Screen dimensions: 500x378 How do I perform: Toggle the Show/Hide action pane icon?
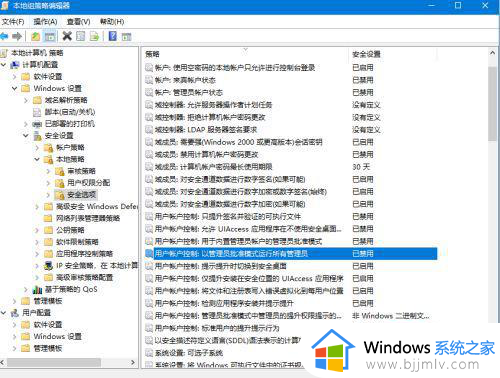[x=126, y=36]
